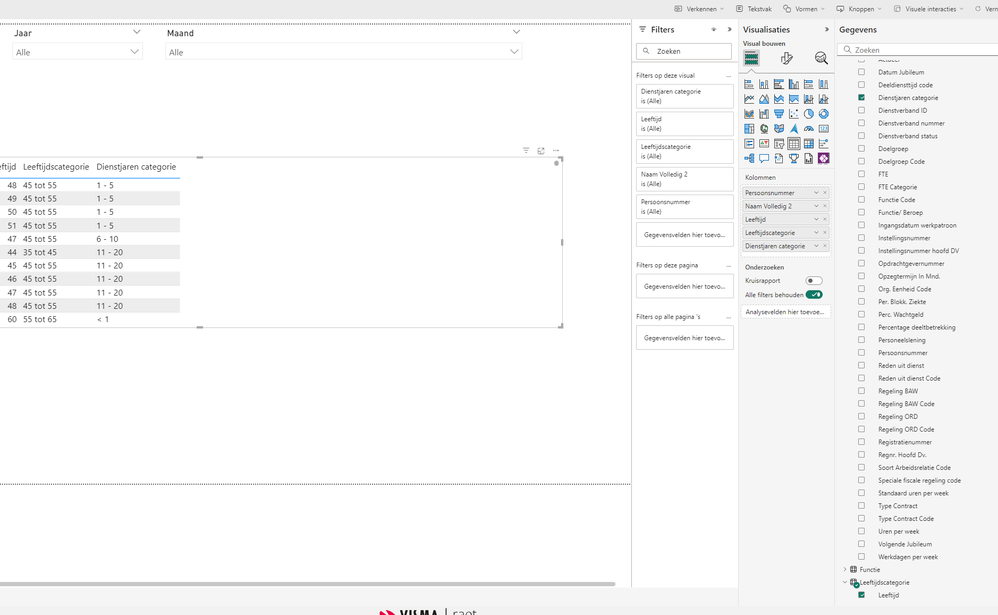Choose the funnel chart visual
This screenshot has width=998, height=615.
tap(778, 114)
